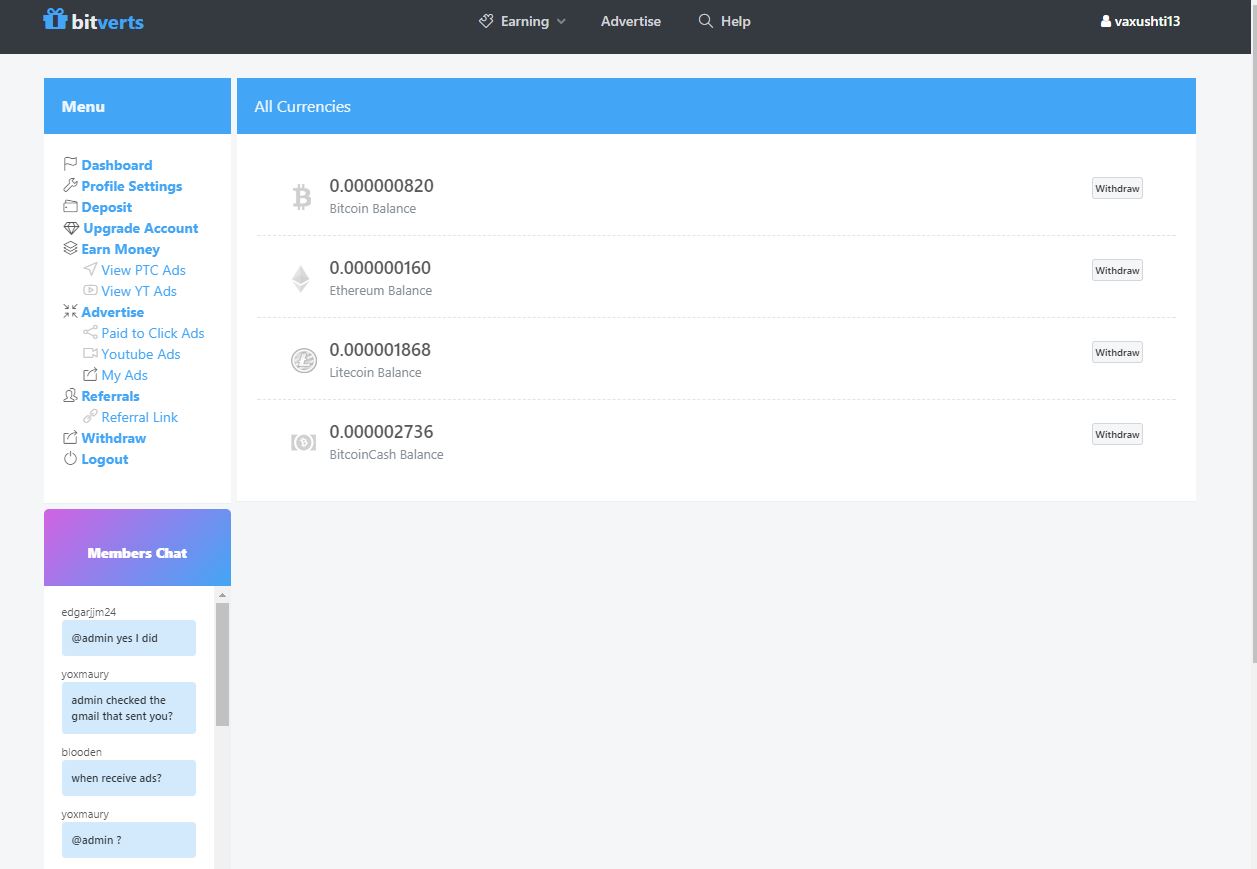Open the vaxushti13 account menu
This screenshot has height=869, width=1257.
click(x=1140, y=21)
